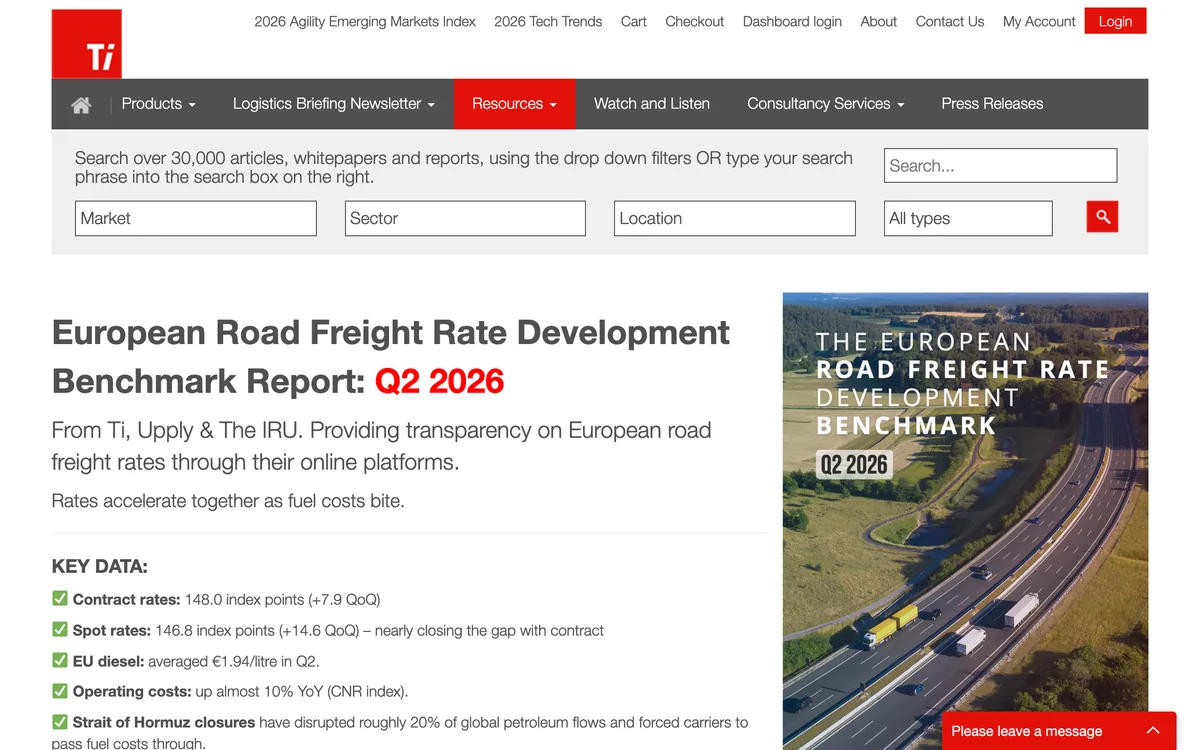
Task: Open Consultancy Services dropdown
Action: (x=825, y=104)
